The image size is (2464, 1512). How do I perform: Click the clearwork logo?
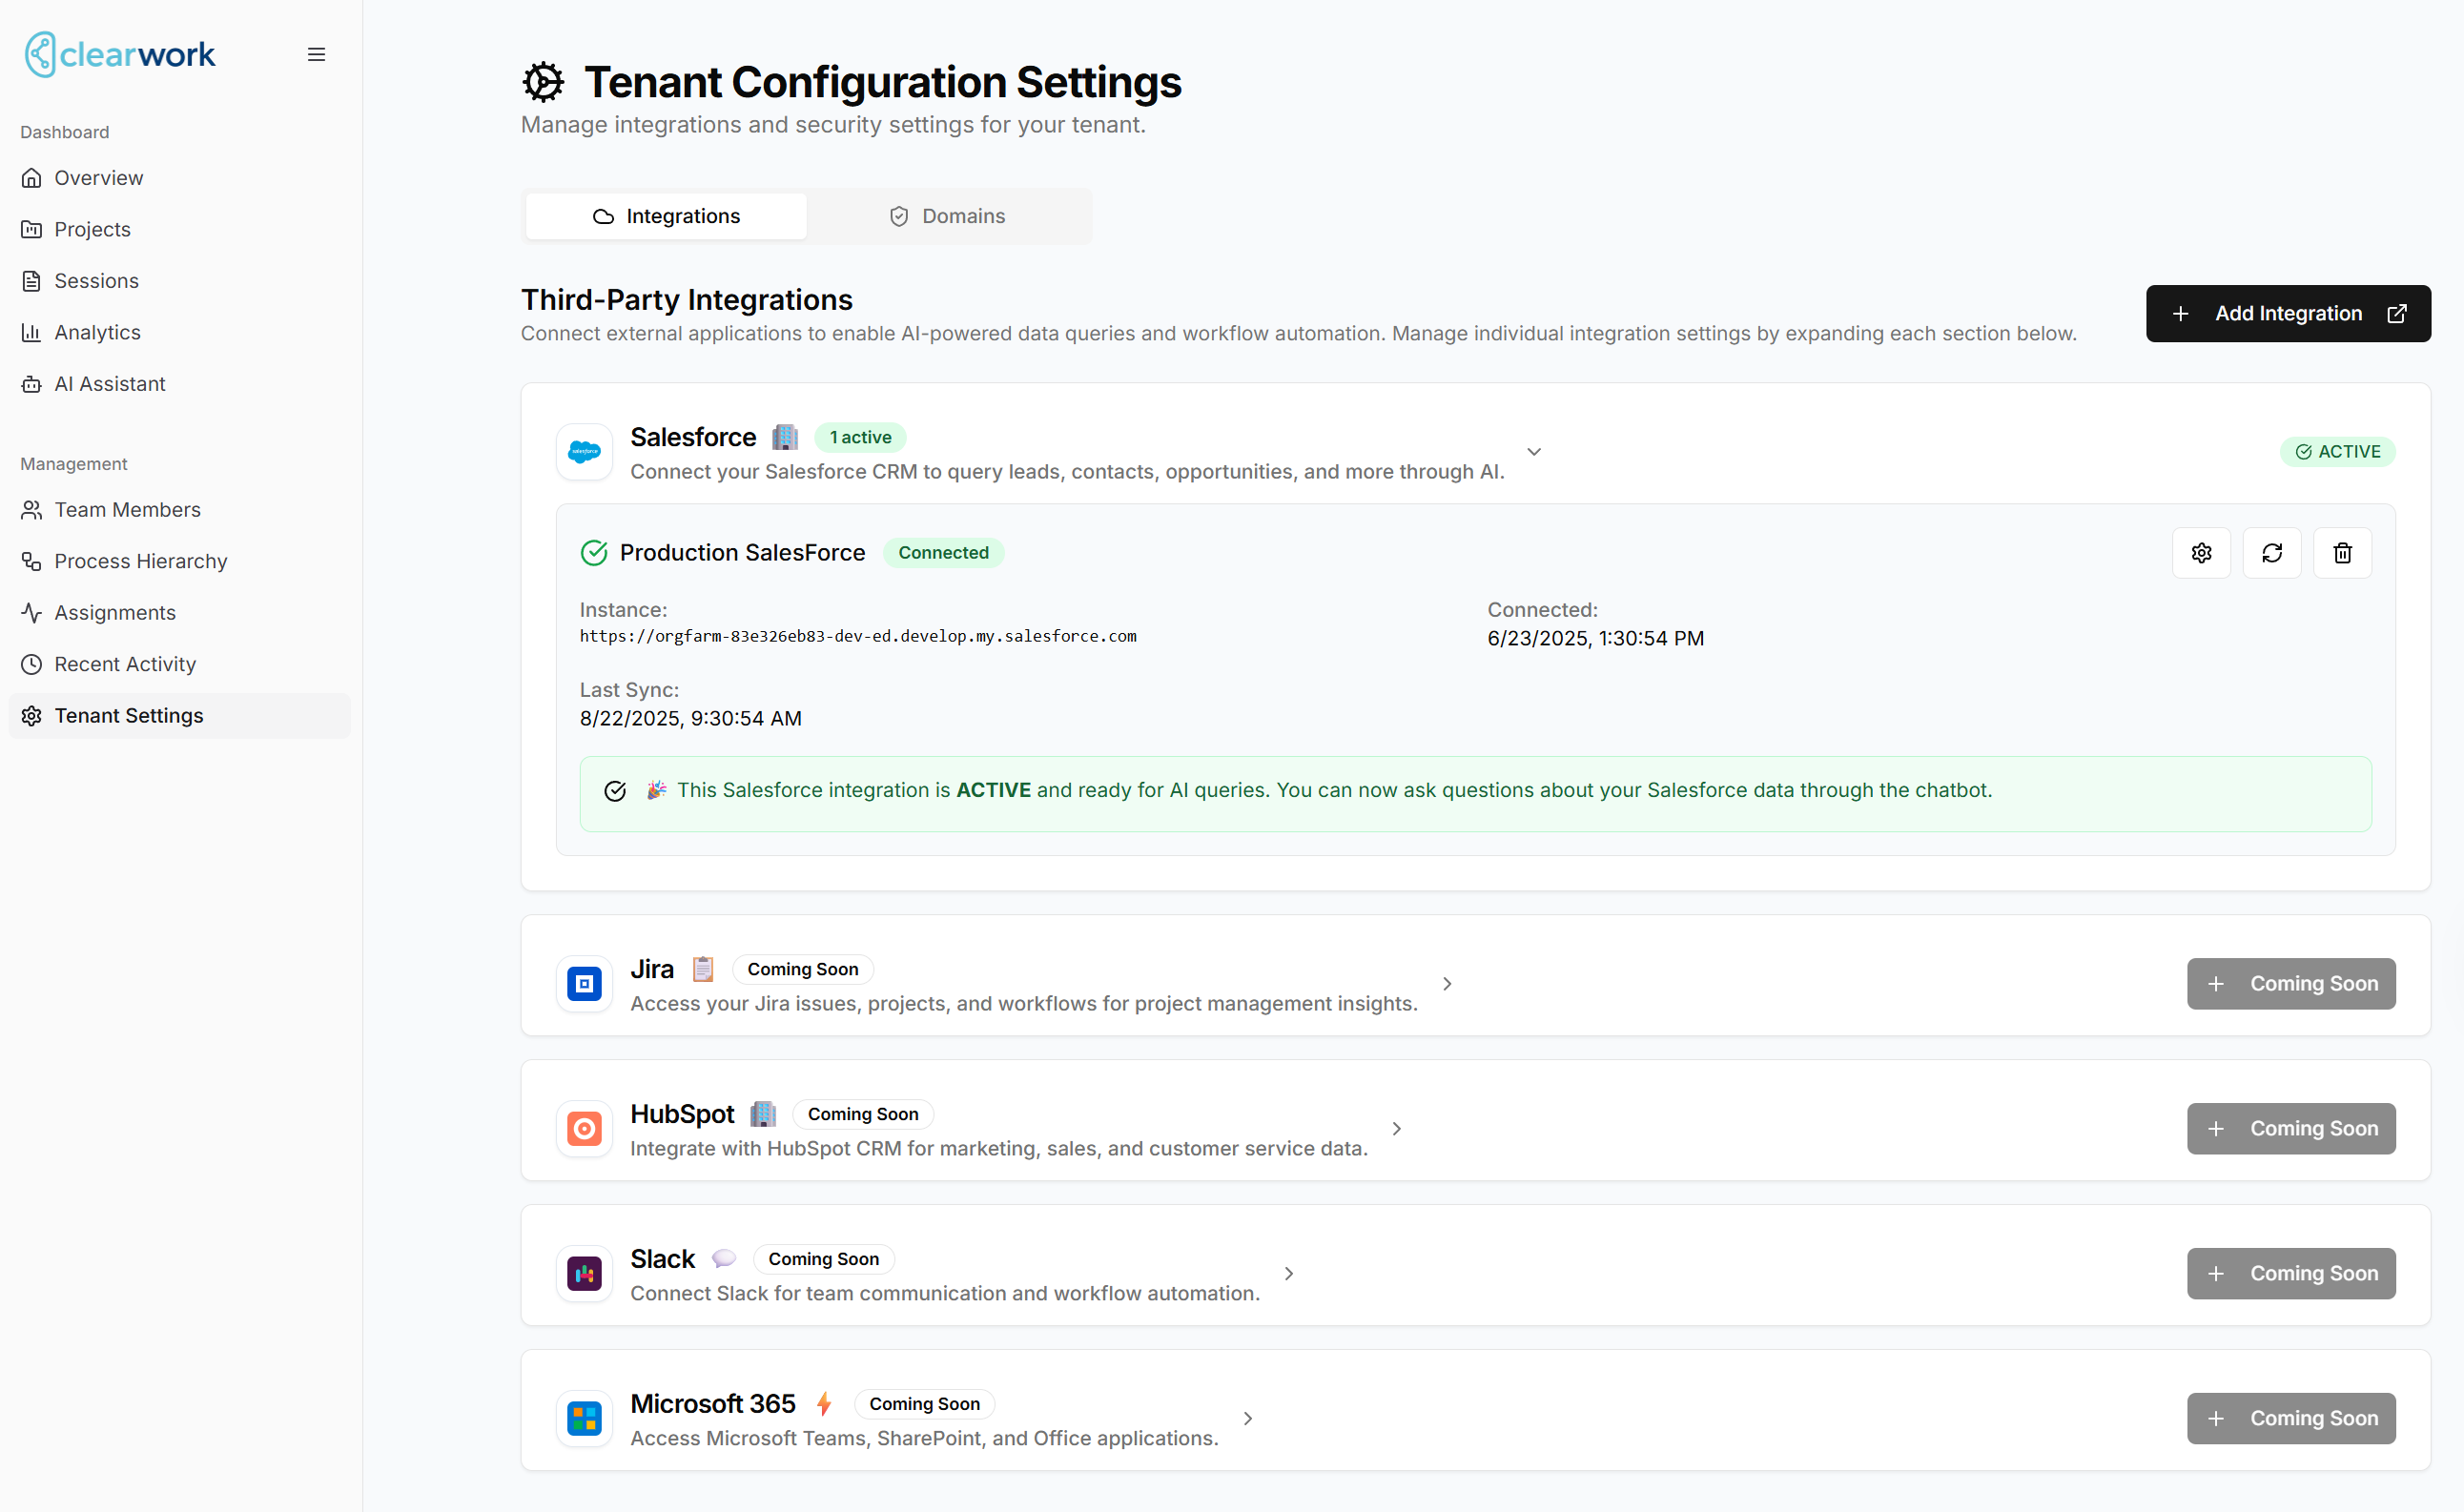tap(120, 54)
